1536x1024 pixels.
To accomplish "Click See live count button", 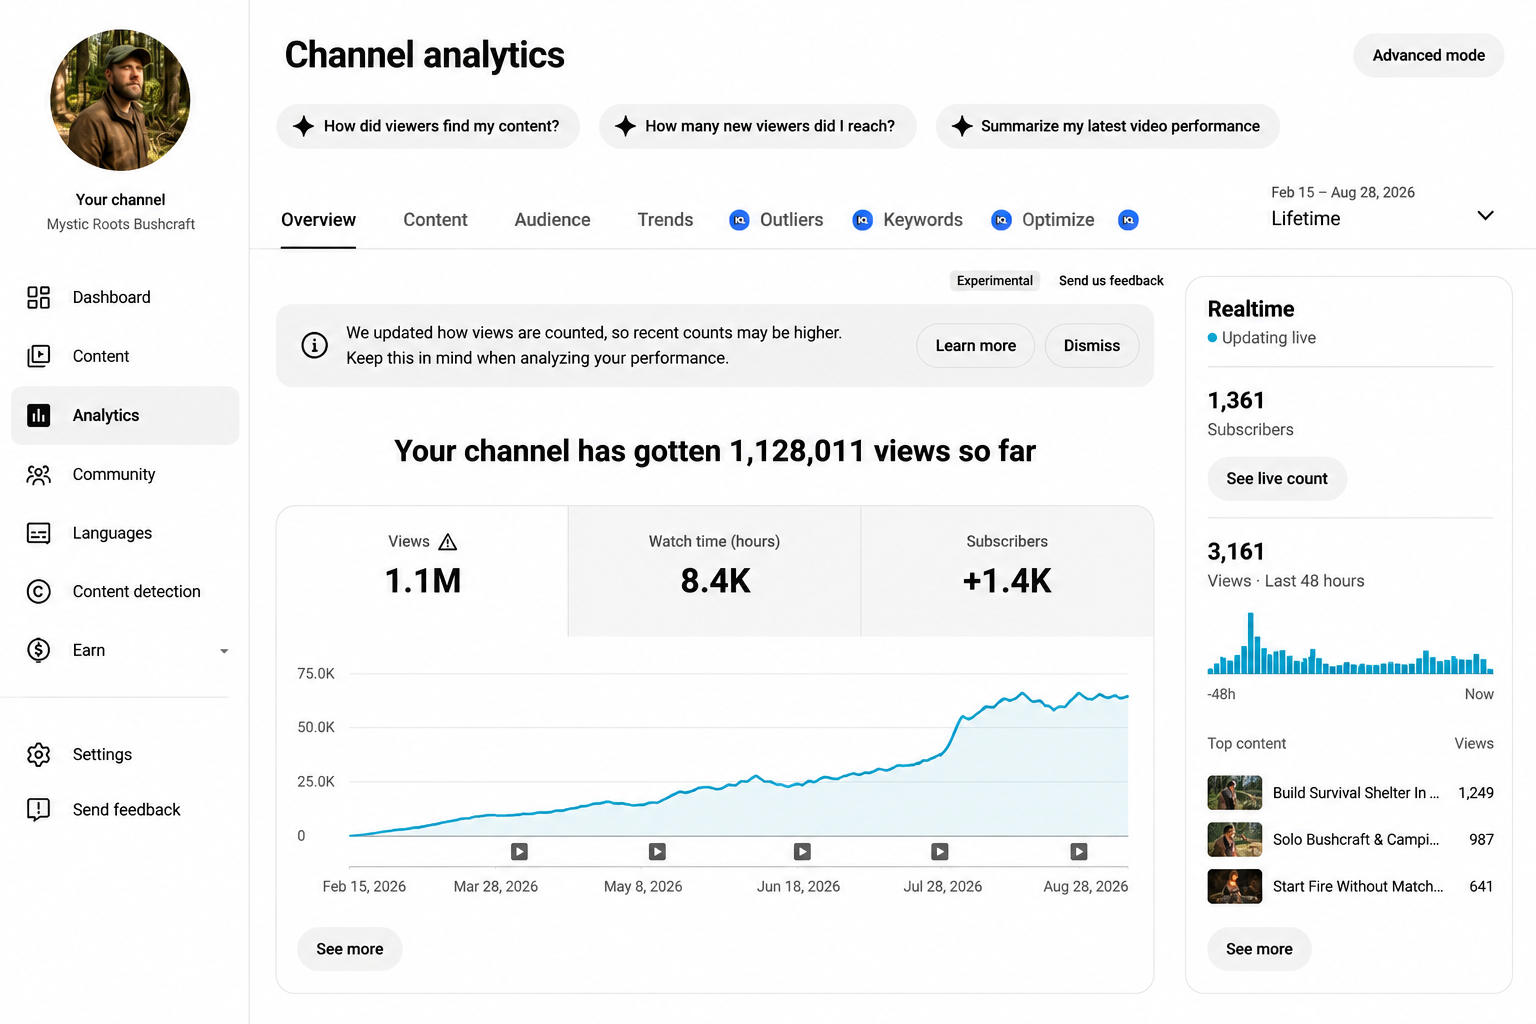I will [1277, 479].
